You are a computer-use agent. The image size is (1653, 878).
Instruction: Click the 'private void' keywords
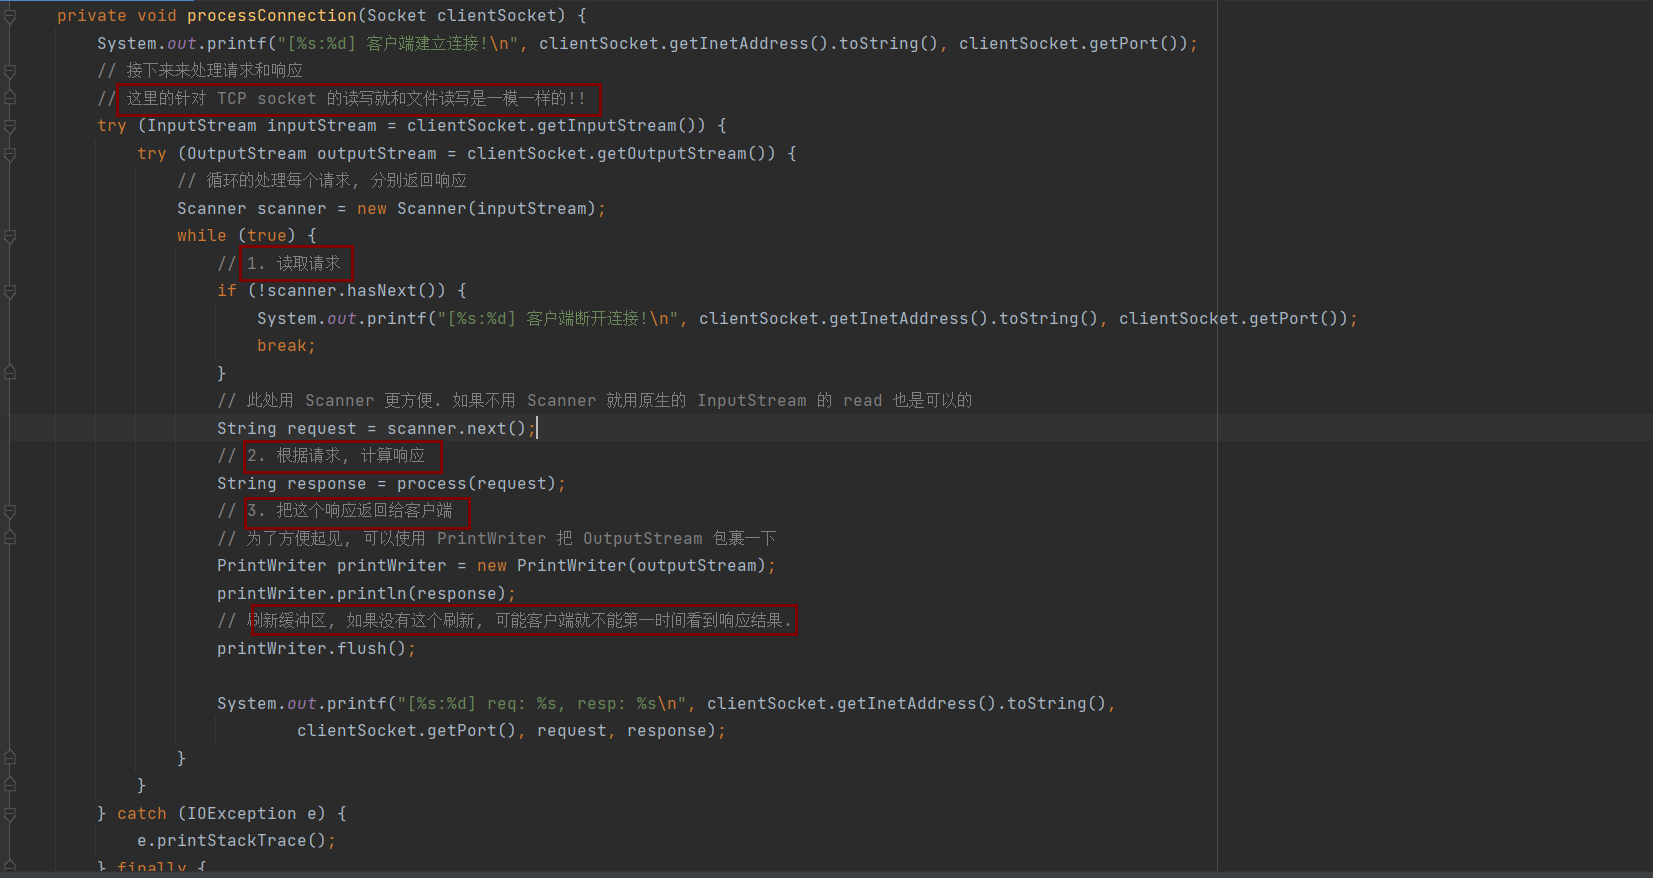click(x=117, y=16)
